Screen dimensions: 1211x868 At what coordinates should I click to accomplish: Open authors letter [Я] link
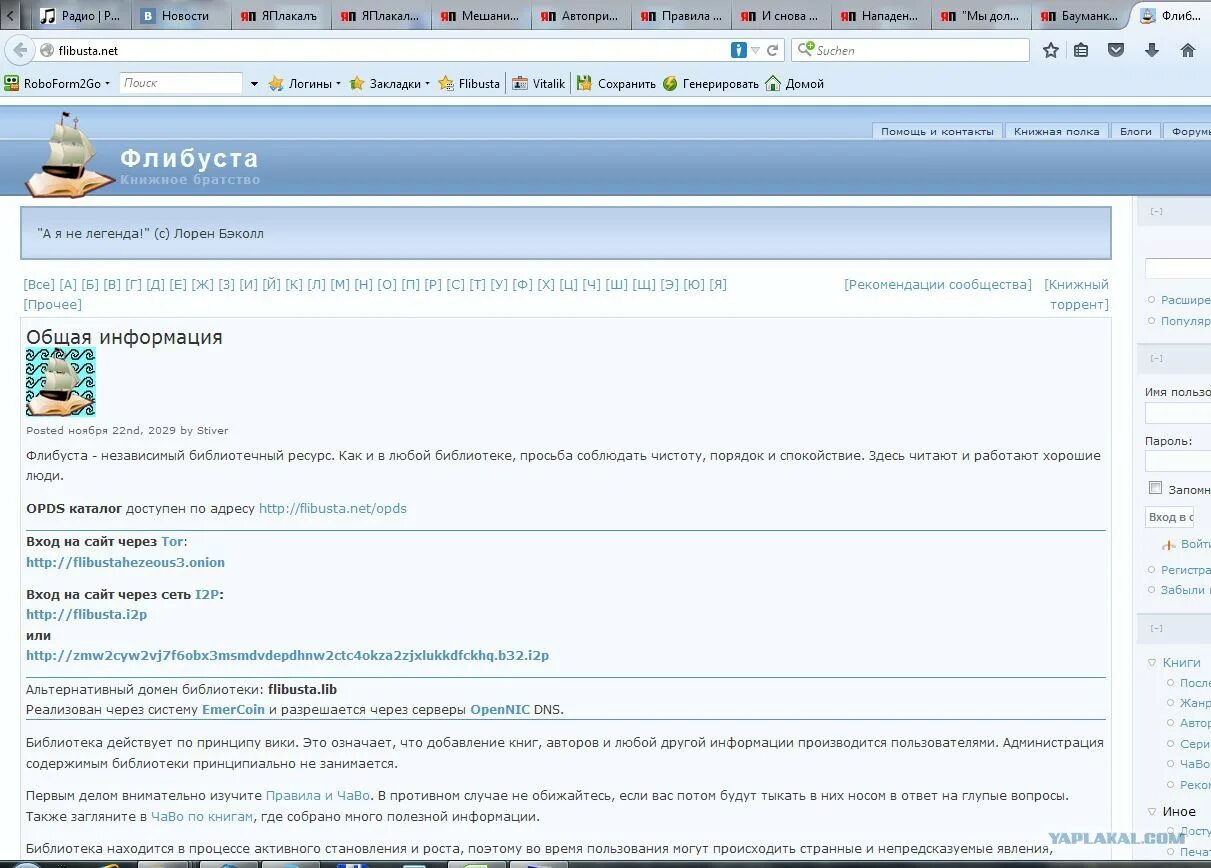(718, 284)
